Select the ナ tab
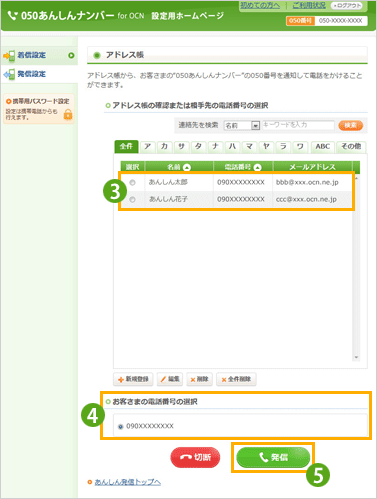The height and width of the screenshot is (499, 377). (x=215, y=147)
